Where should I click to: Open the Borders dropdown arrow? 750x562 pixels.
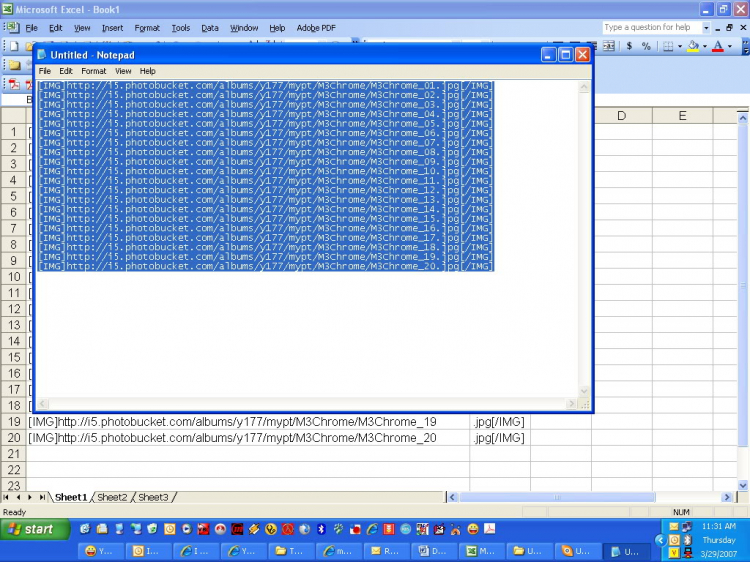680,46
